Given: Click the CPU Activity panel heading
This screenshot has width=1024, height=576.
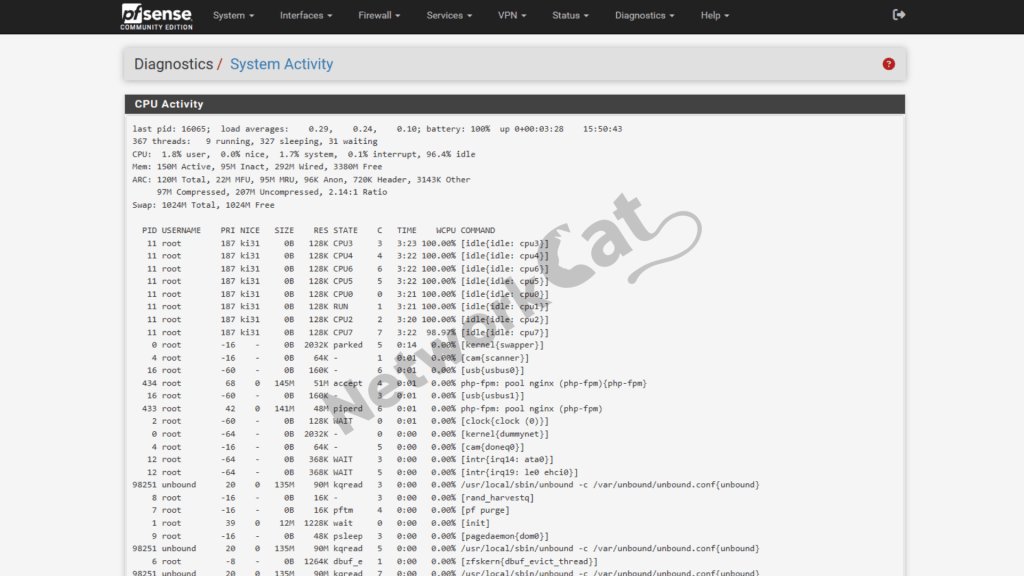Looking at the screenshot, I should point(169,104).
